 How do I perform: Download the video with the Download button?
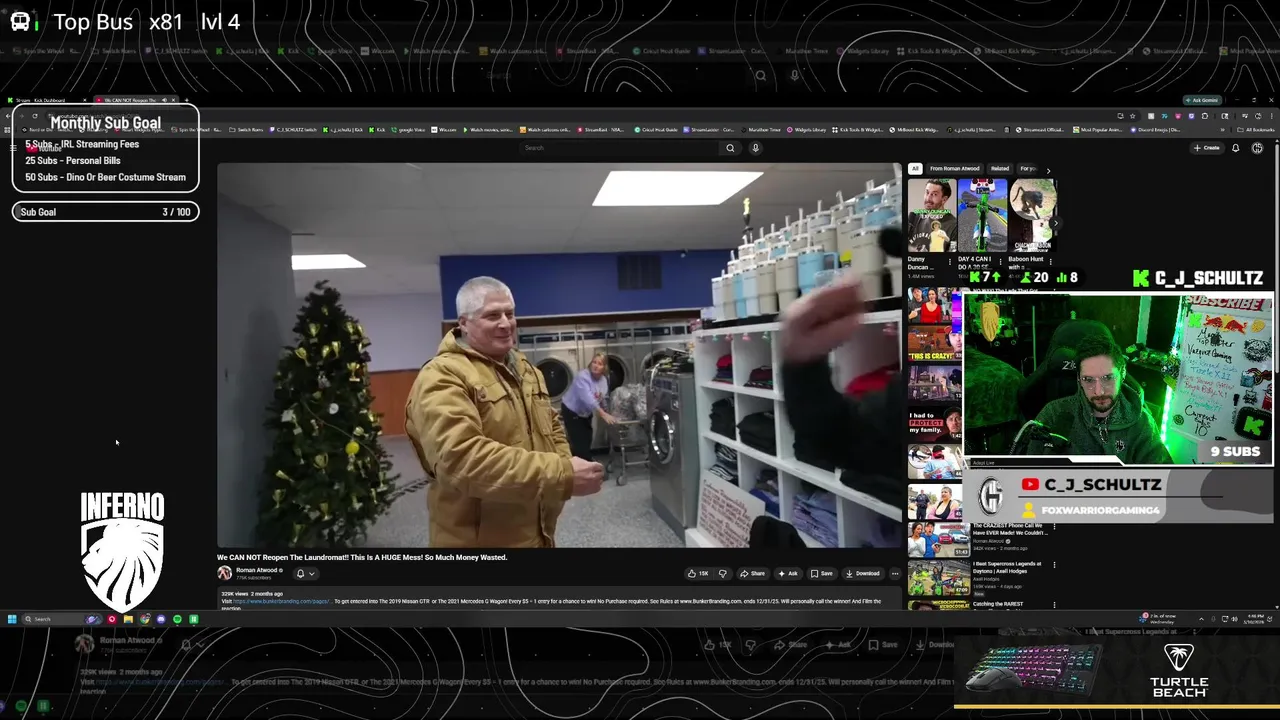pos(863,573)
